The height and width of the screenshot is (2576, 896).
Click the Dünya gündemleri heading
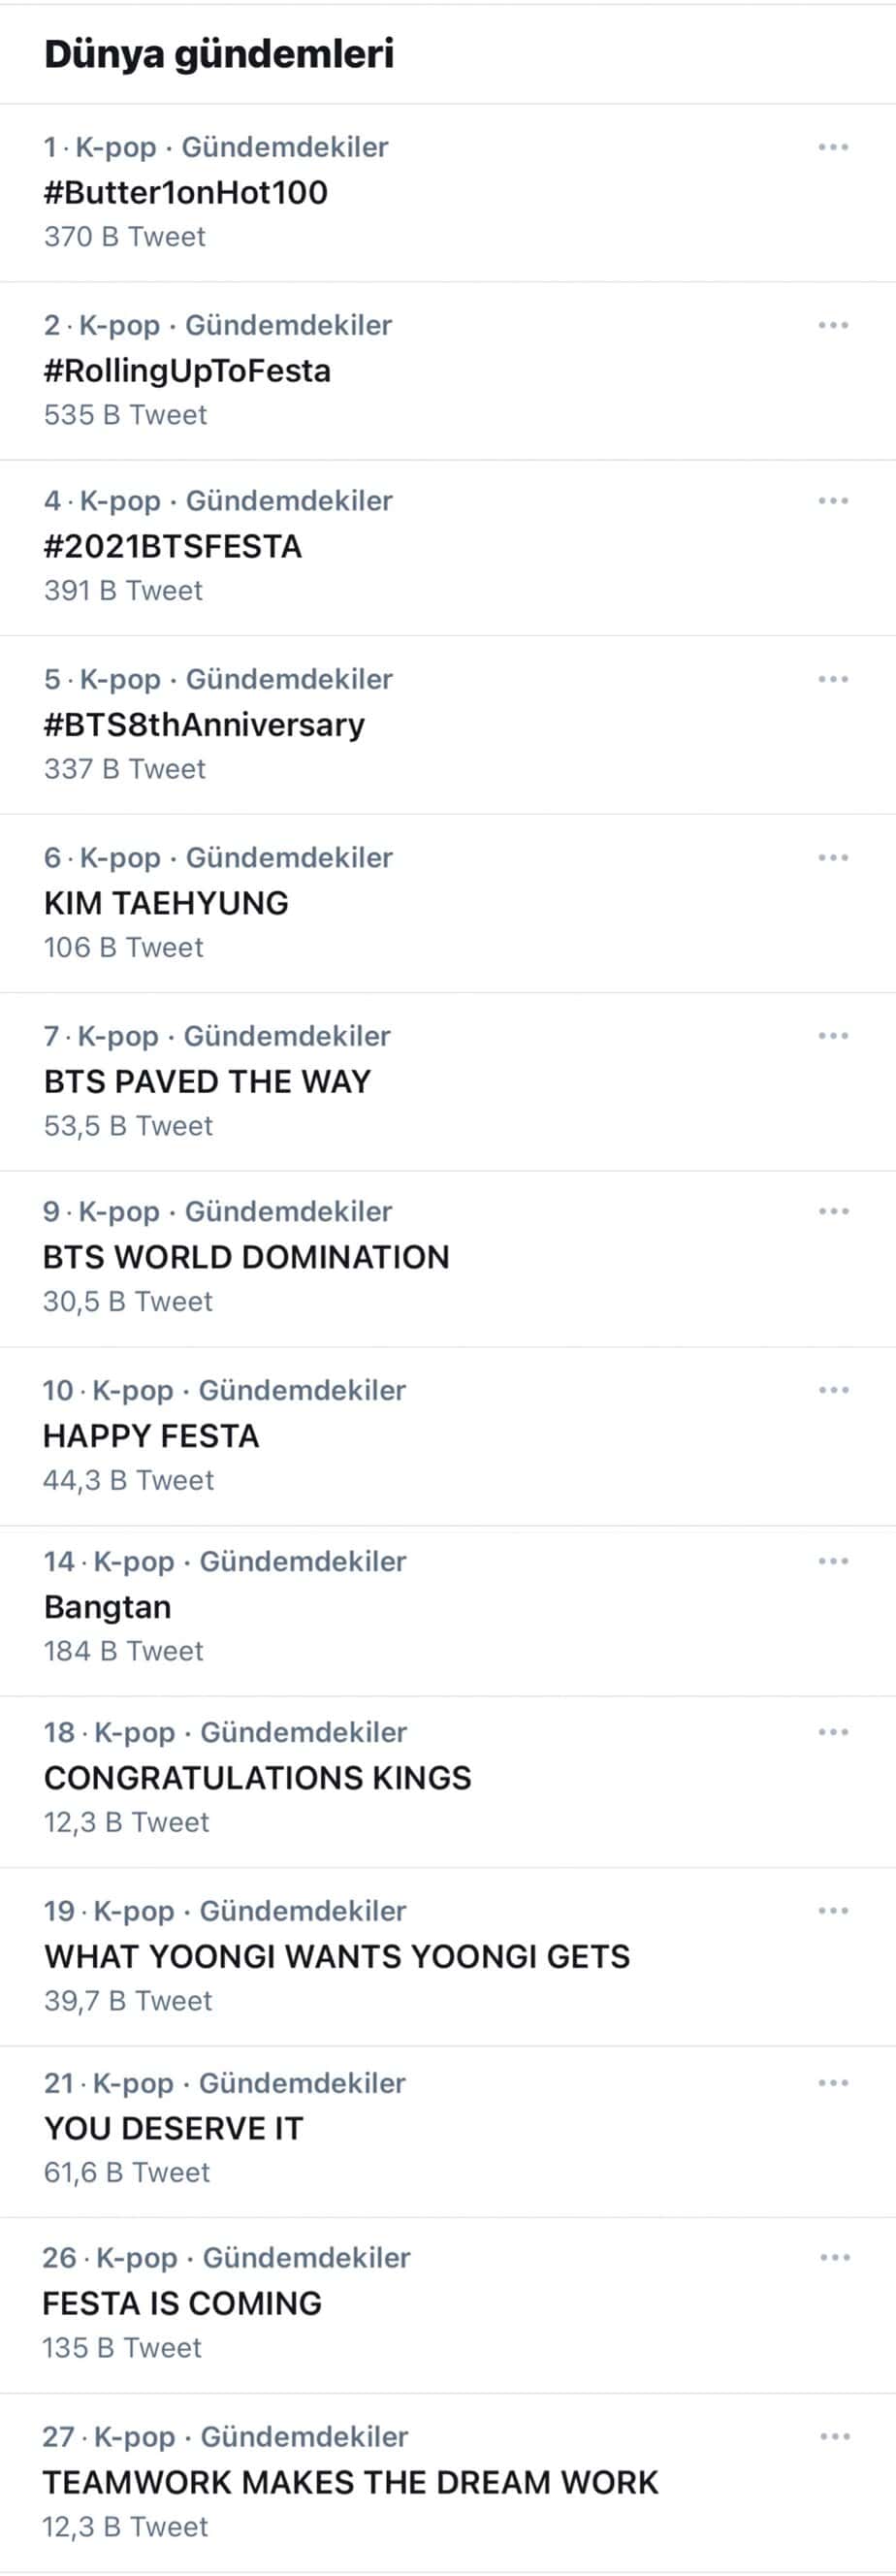[219, 54]
